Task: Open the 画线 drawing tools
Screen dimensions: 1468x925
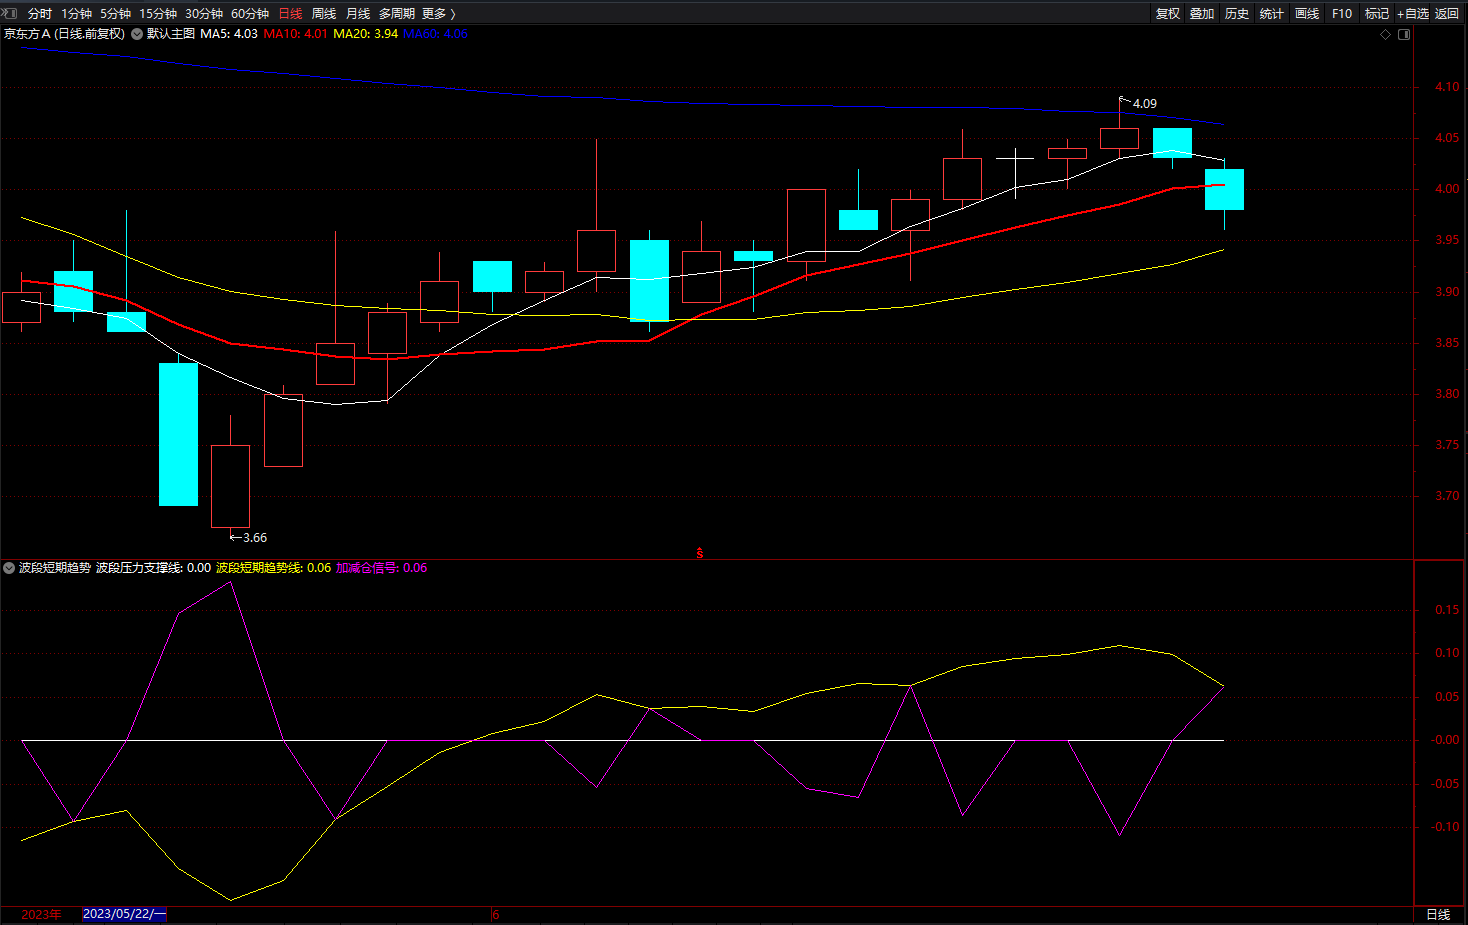Action: click(x=1307, y=14)
